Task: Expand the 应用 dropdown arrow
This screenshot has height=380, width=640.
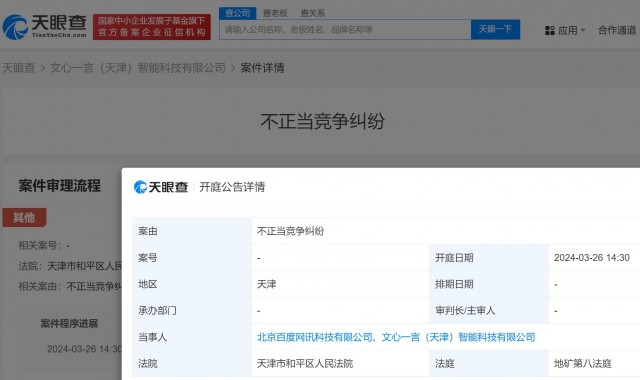Action: tap(583, 31)
